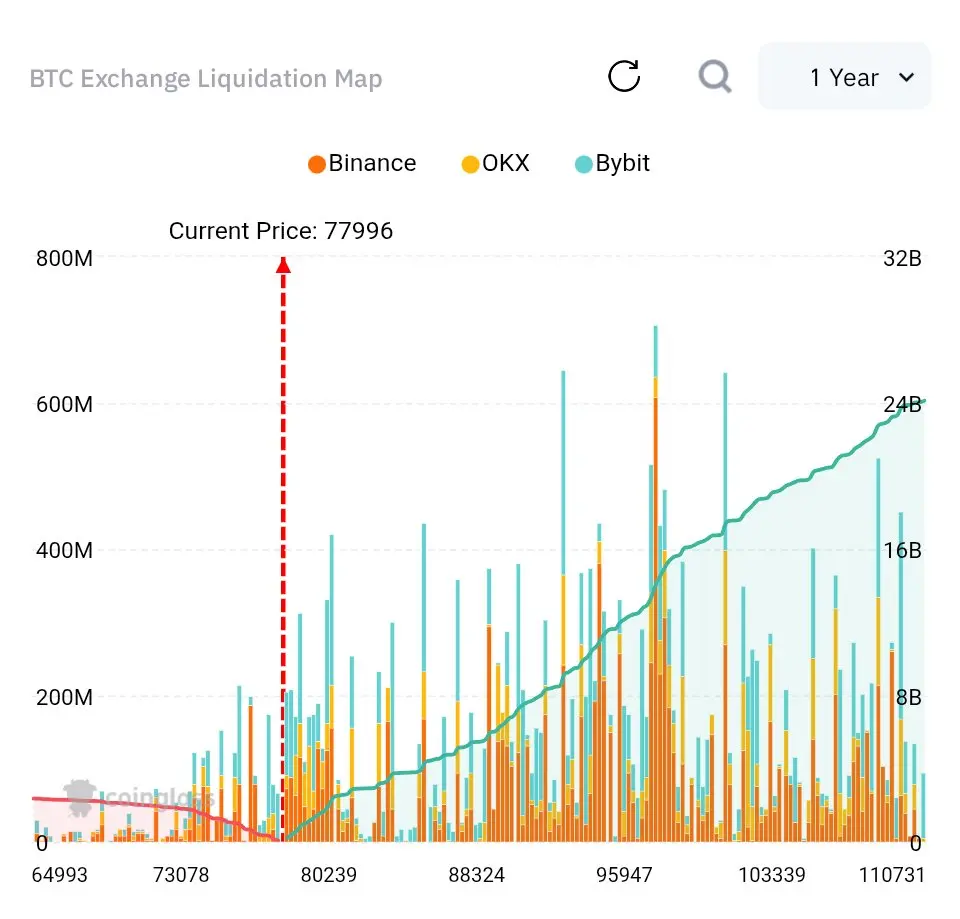Click the 103339 price axis label
This screenshot has height=919, width=960.
(x=771, y=875)
